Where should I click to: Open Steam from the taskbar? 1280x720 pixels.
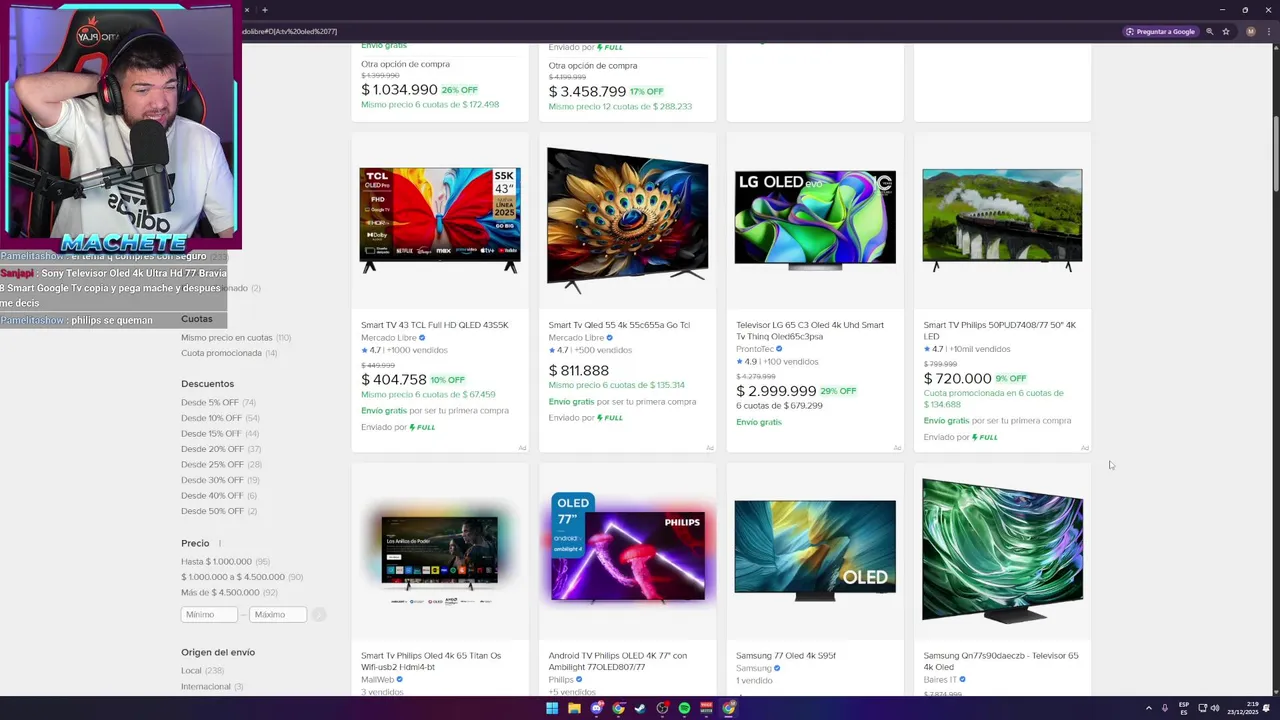pos(640,708)
